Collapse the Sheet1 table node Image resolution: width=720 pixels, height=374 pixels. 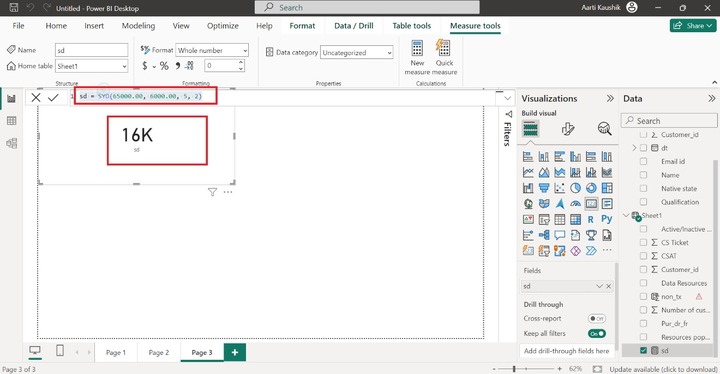pyautogui.click(x=626, y=215)
